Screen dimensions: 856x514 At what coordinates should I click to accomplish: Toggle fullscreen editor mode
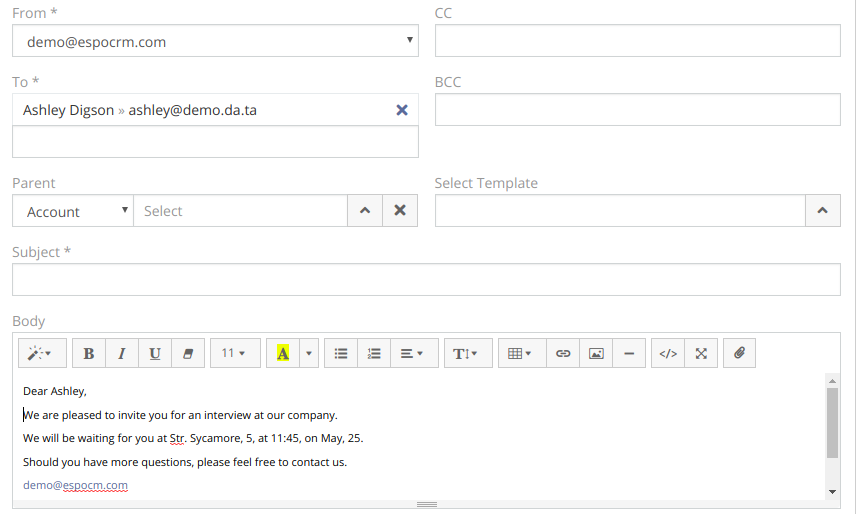point(701,353)
